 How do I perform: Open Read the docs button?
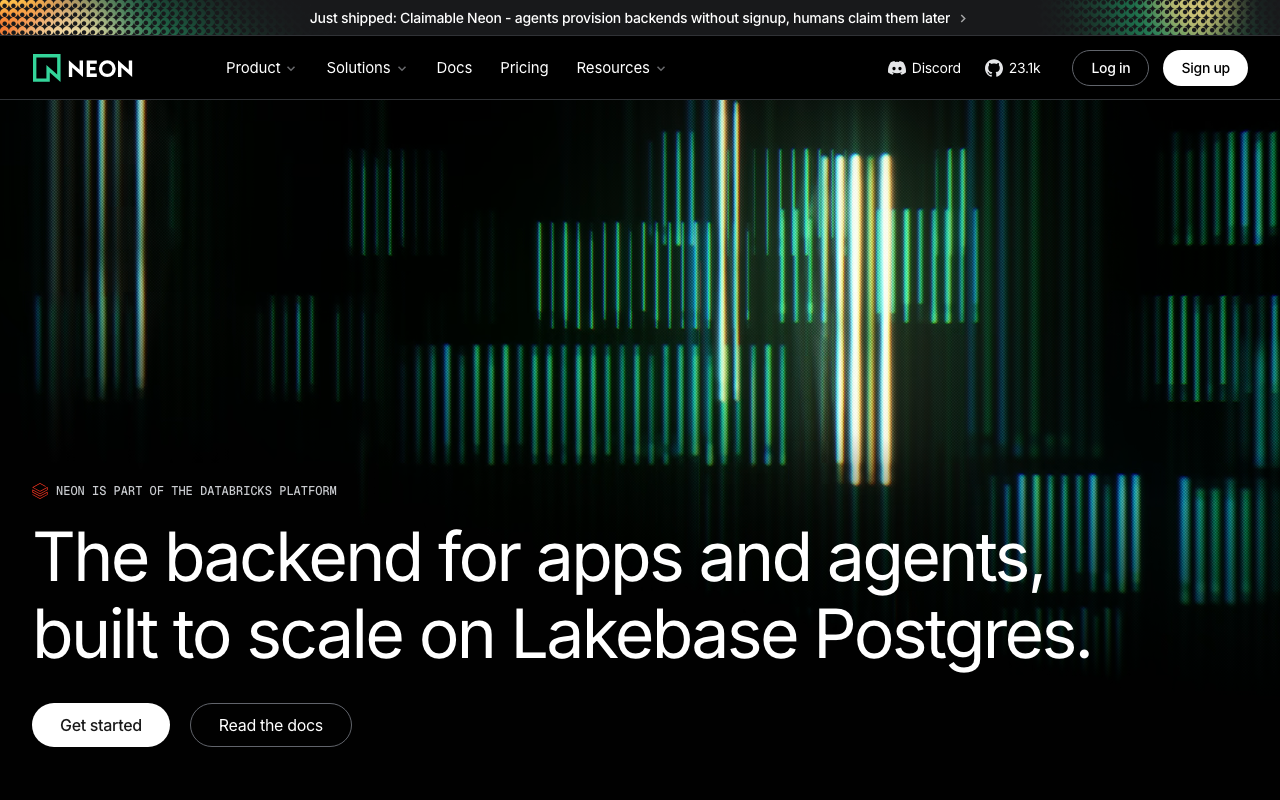click(271, 725)
